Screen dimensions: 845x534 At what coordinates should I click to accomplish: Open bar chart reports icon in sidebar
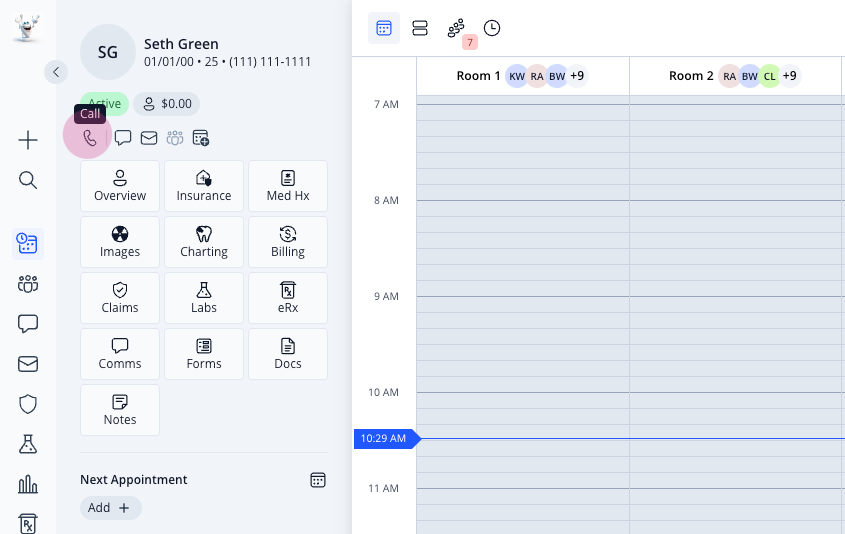(x=28, y=484)
